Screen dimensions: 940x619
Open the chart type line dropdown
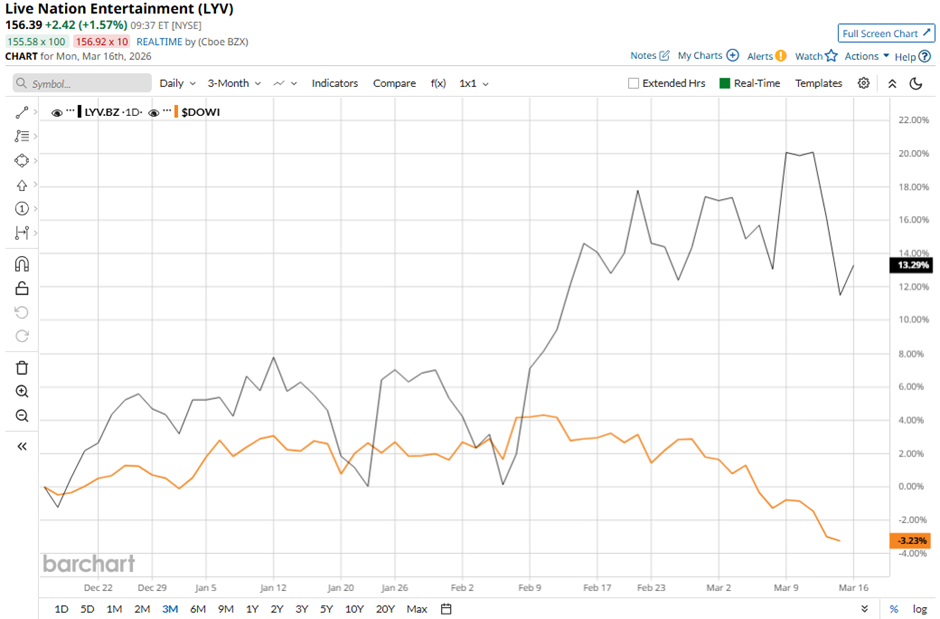click(285, 83)
